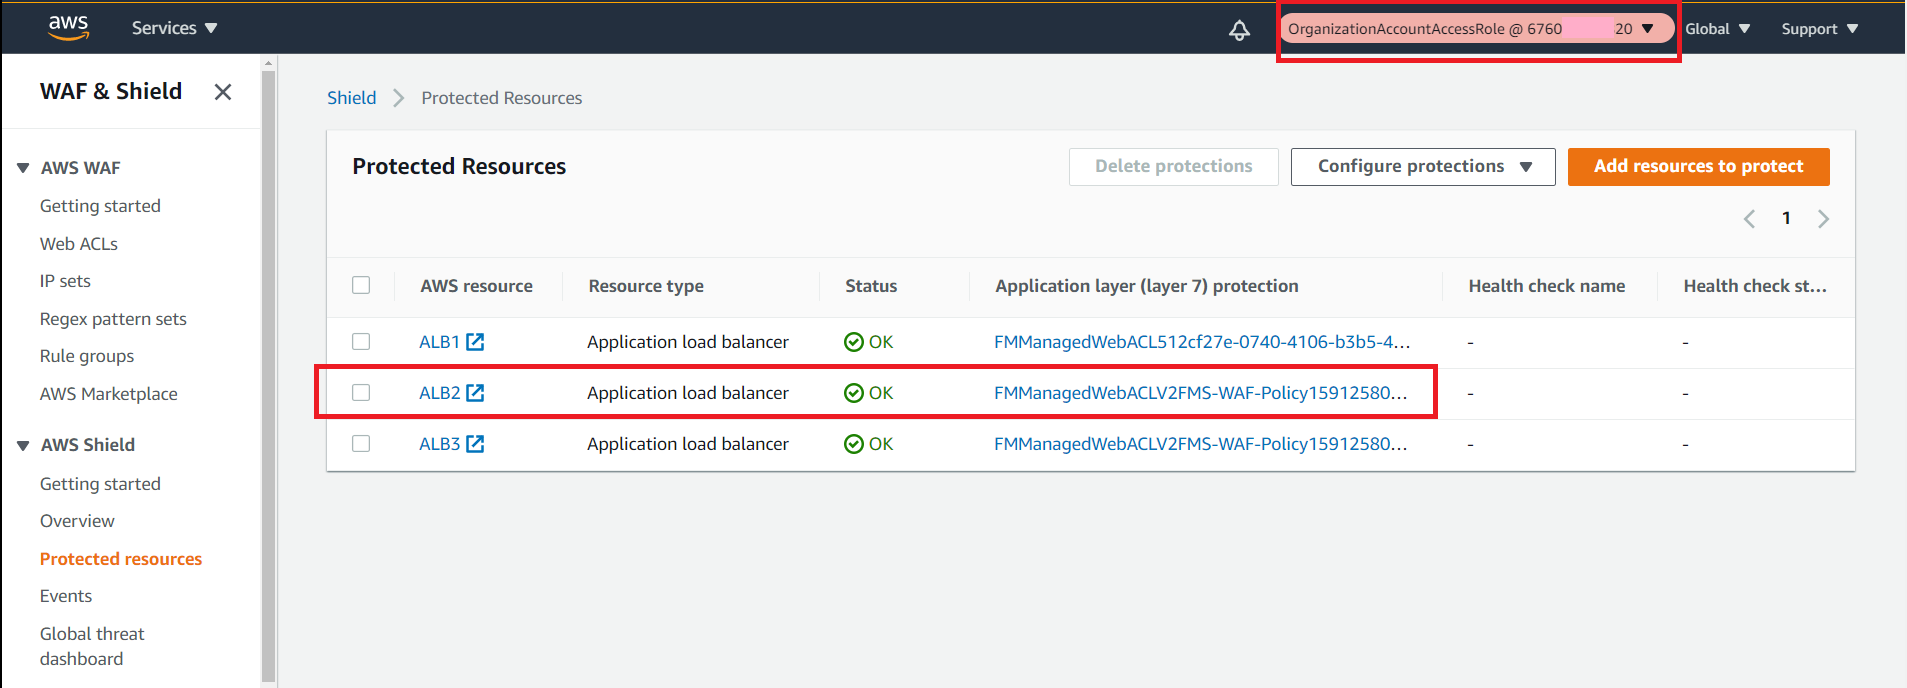Go to previous results page arrow
The image size is (1907, 688).
[x=1749, y=219]
